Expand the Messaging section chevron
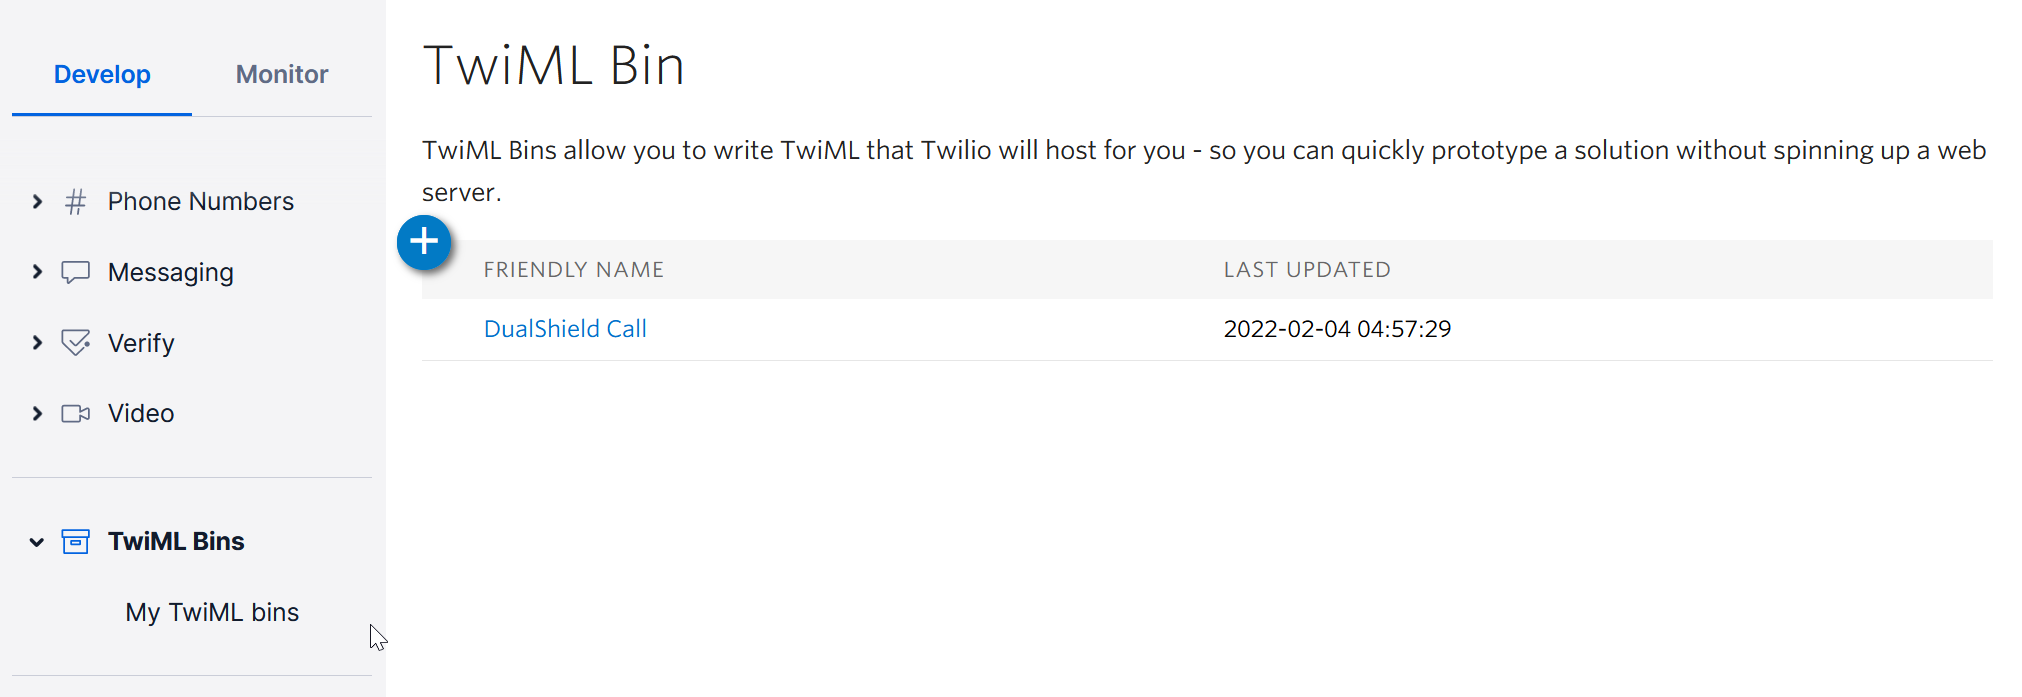Viewport: 2022px width, 697px height. click(37, 272)
